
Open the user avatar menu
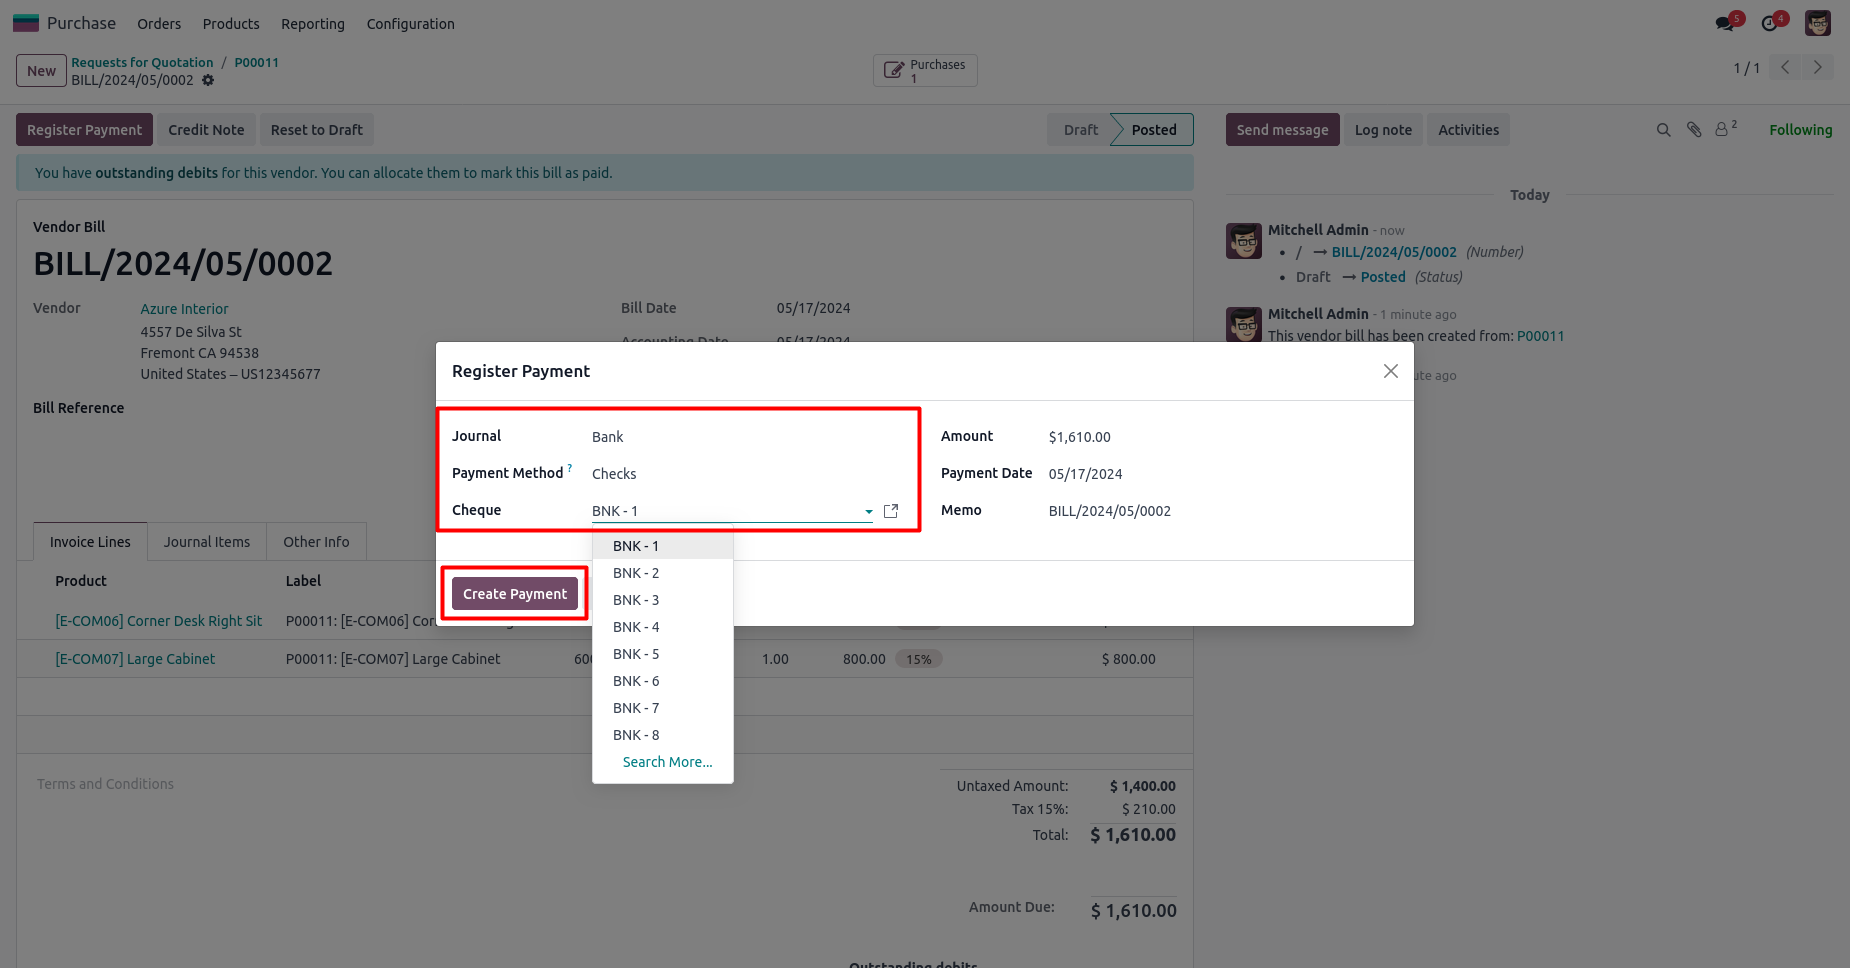pyautogui.click(x=1817, y=23)
